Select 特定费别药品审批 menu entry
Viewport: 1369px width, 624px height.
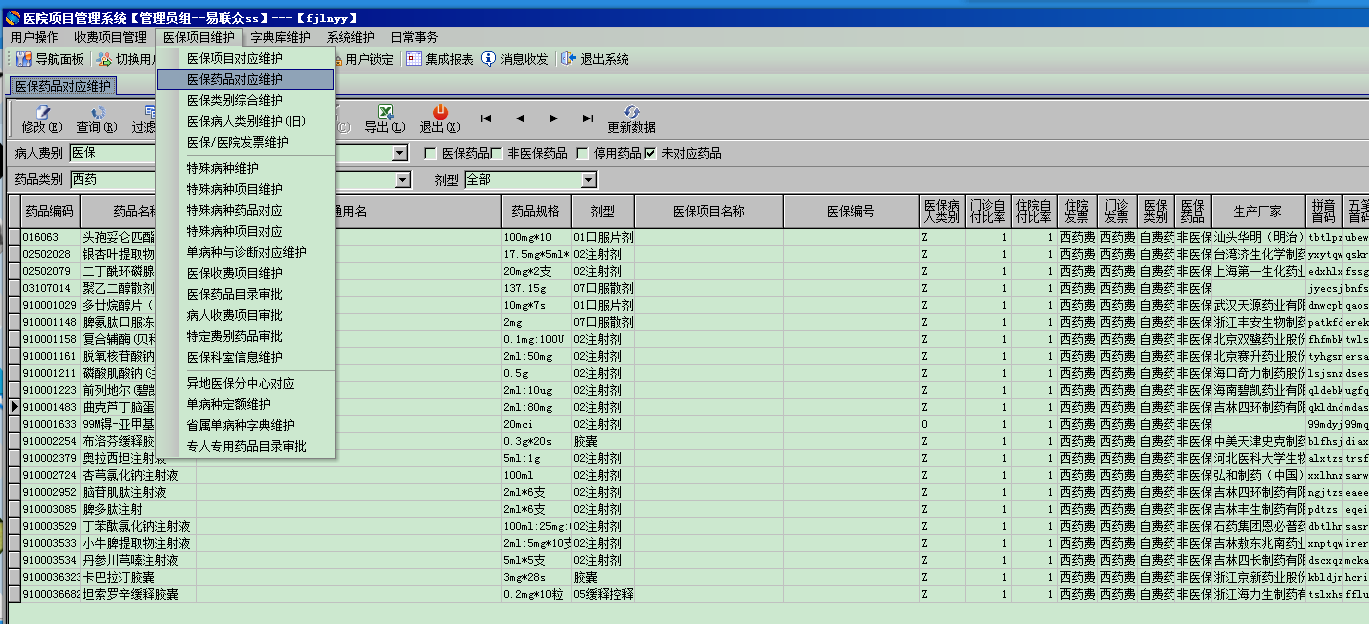[x=246, y=336]
